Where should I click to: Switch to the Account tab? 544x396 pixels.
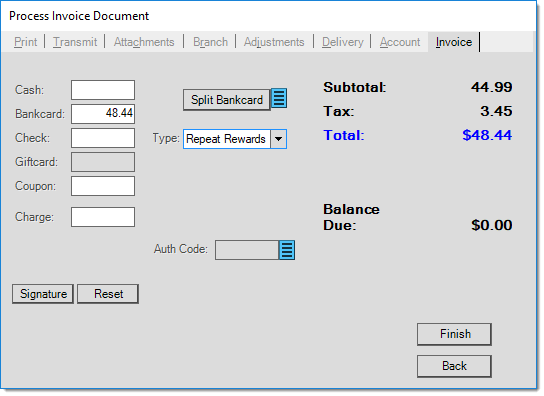coord(400,42)
